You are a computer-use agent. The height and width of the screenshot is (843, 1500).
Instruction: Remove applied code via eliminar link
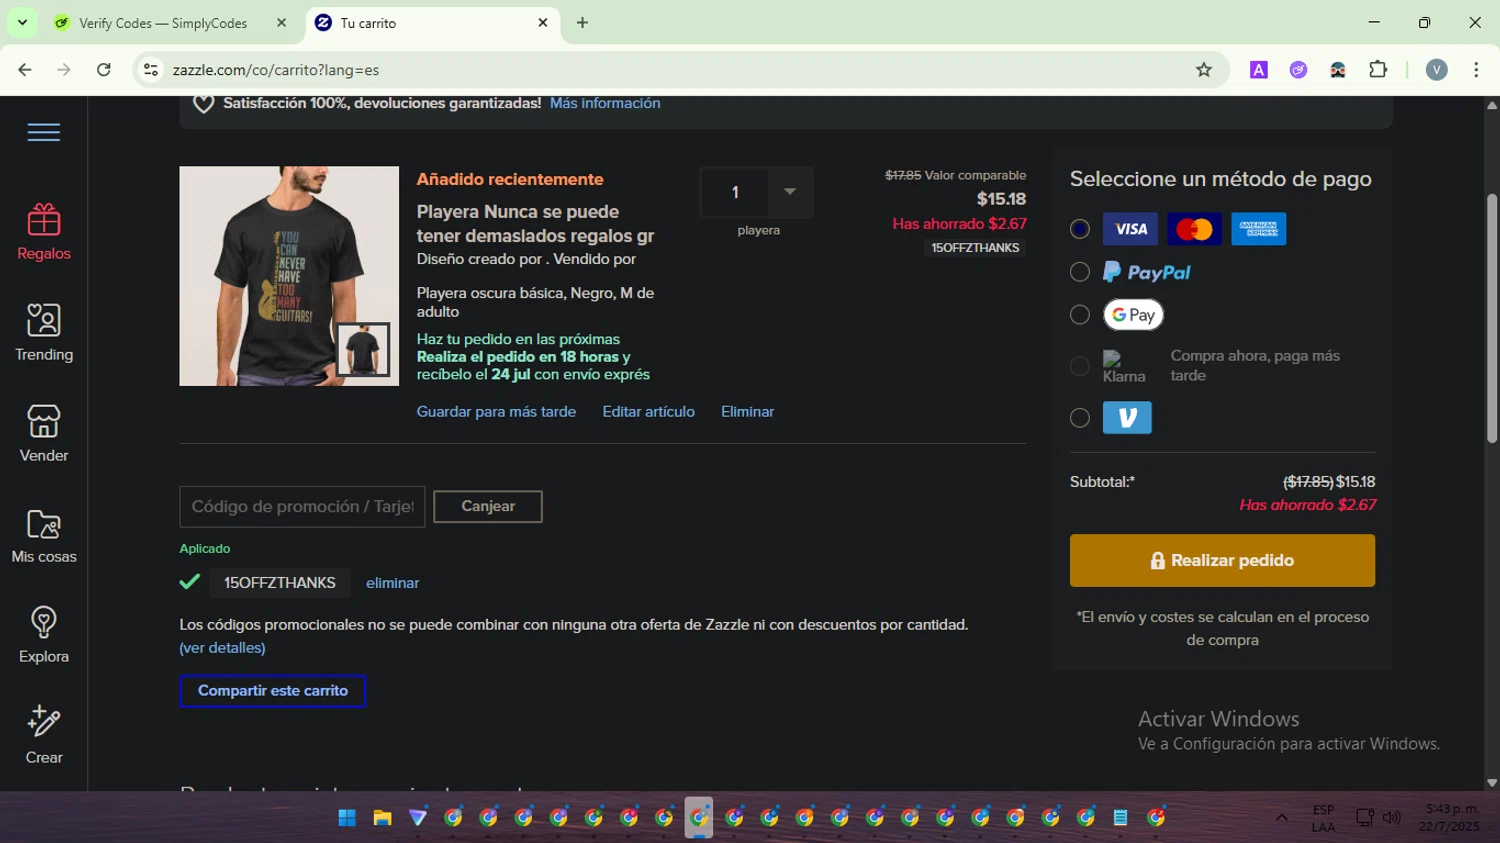tap(392, 583)
